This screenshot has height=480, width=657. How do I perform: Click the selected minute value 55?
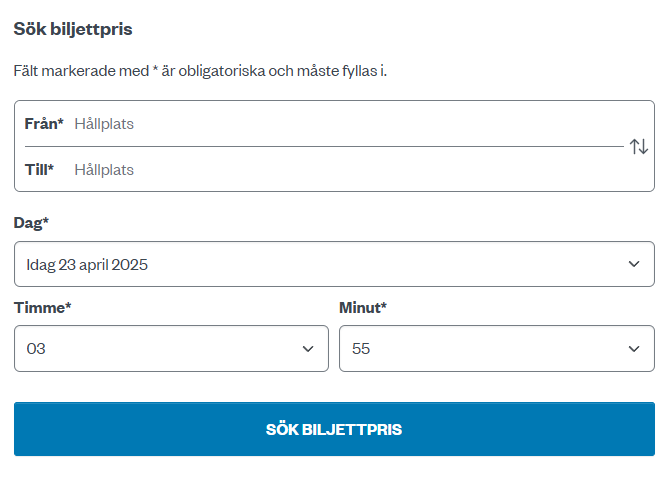[361, 349]
